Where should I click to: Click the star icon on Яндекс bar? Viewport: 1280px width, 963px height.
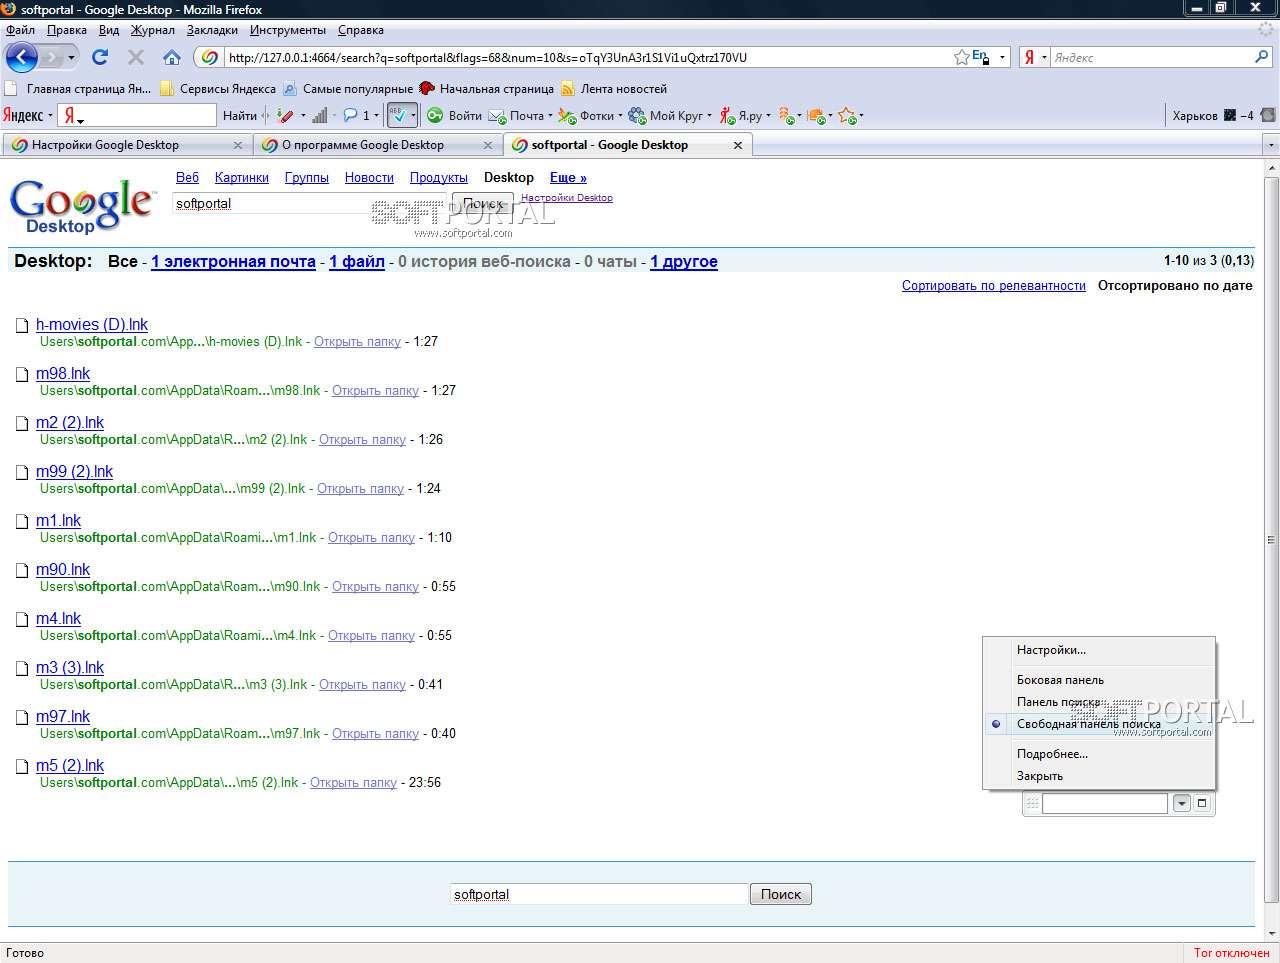tap(847, 116)
